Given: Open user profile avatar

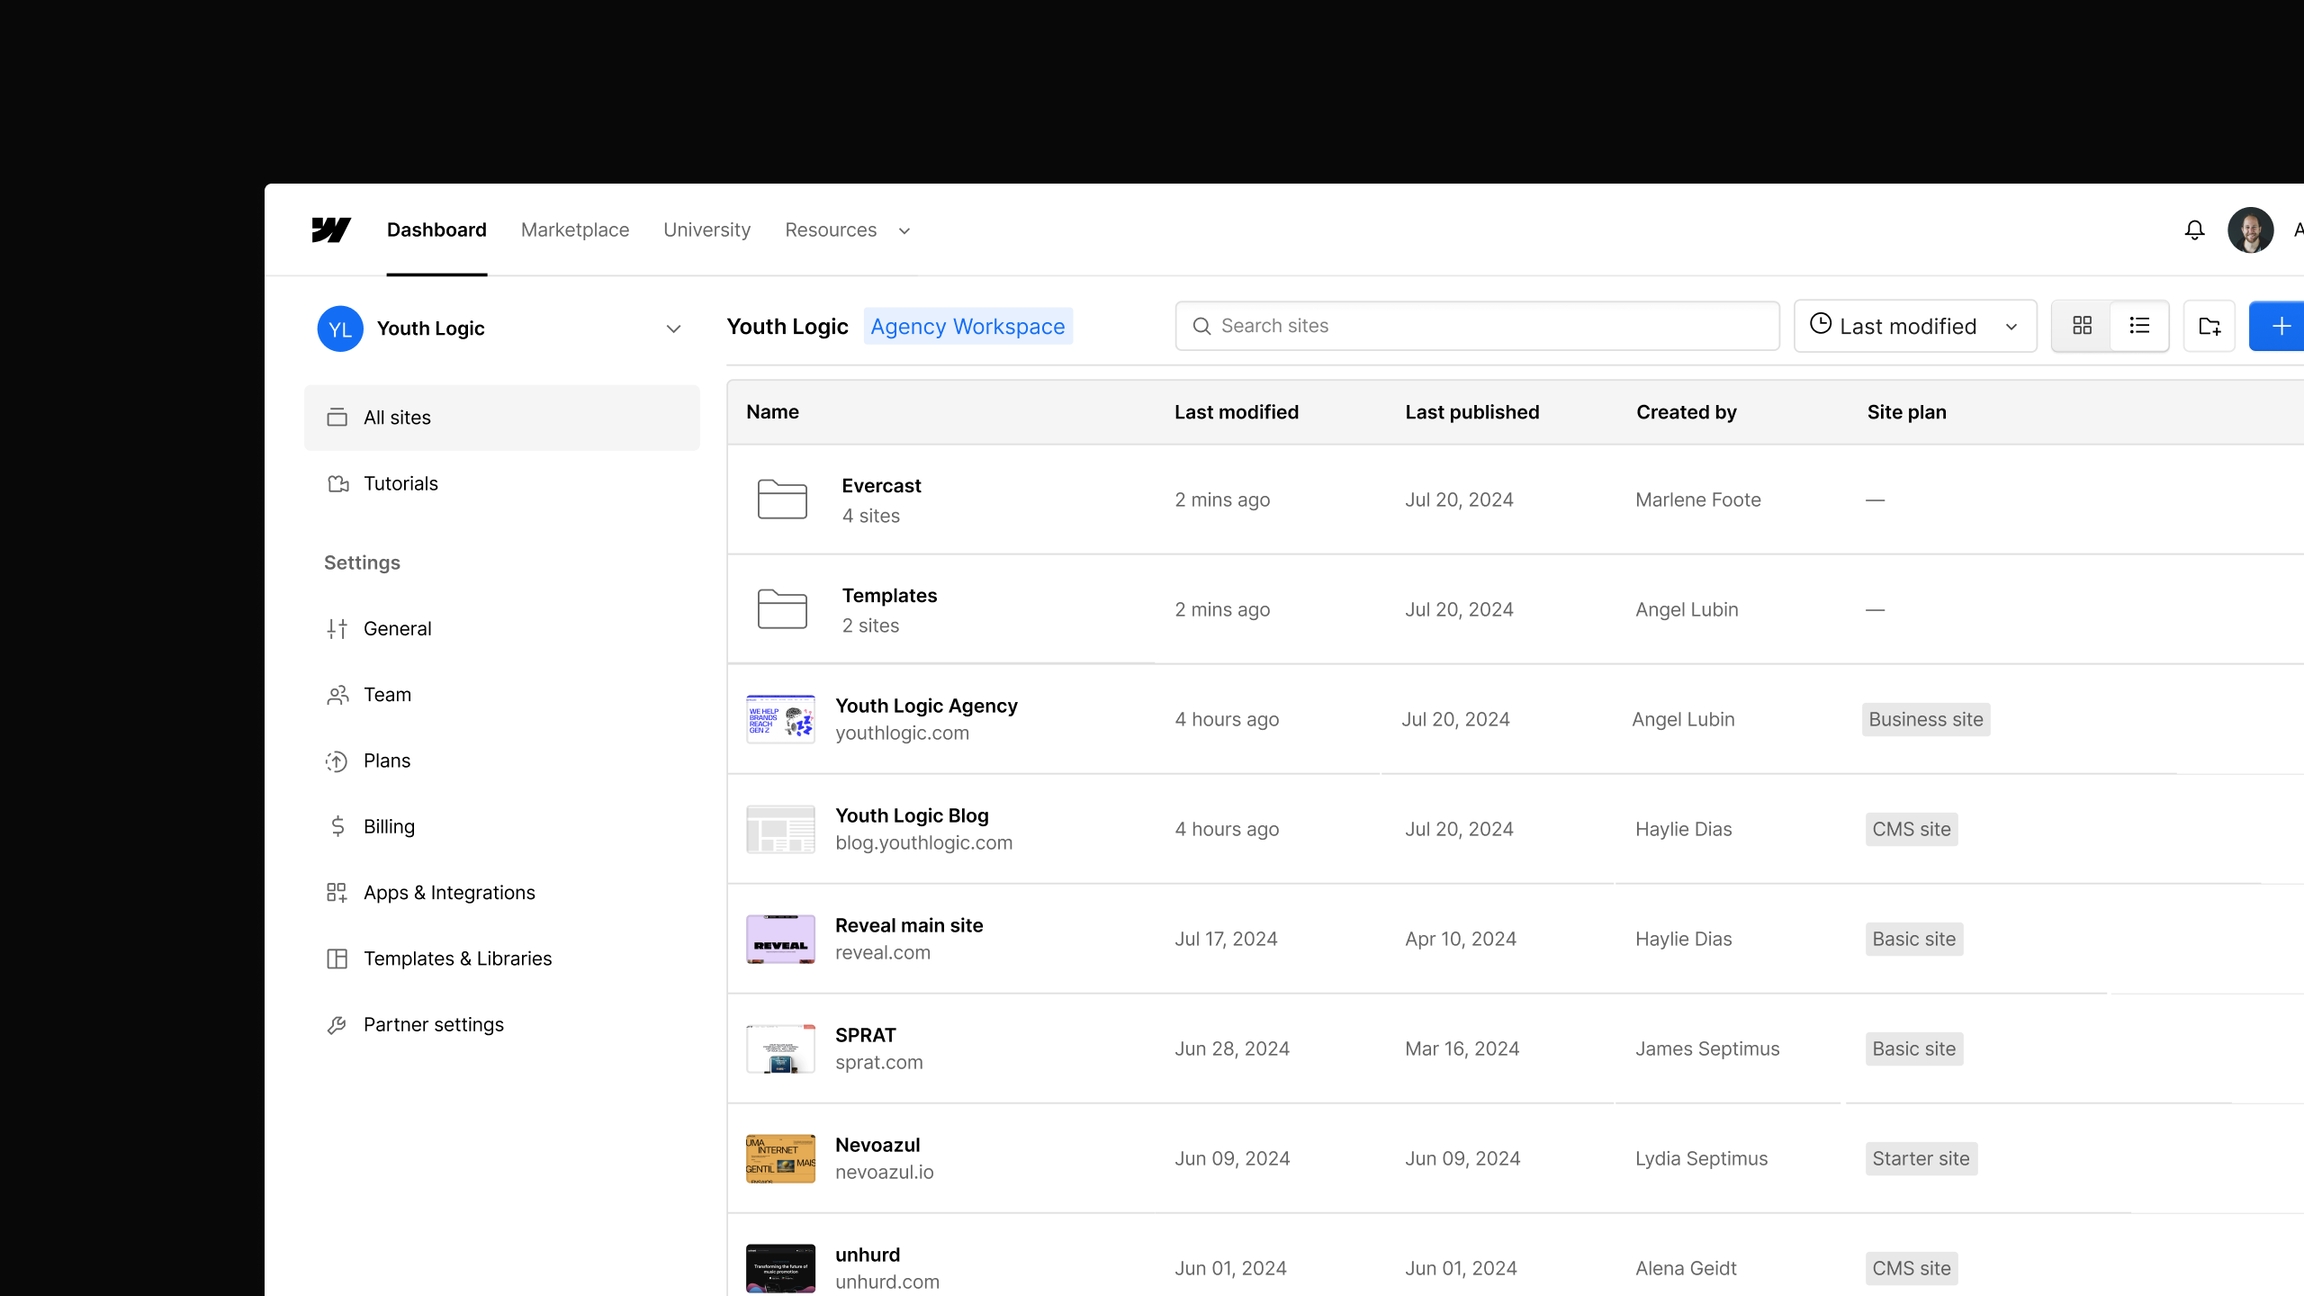Looking at the screenshot, I should tap(2250, 230).
